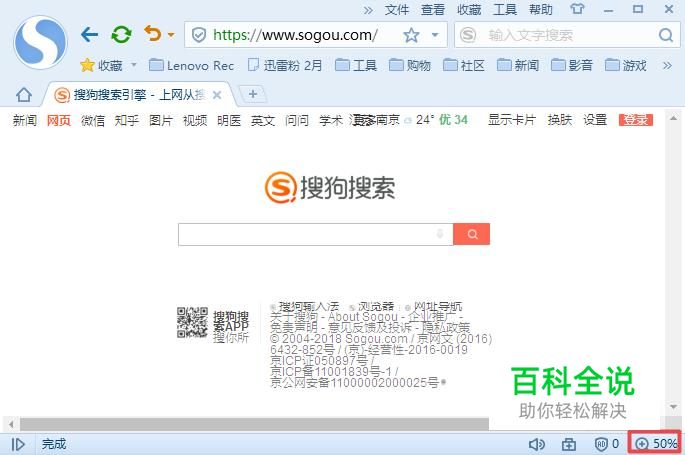This screenshot has height=455, width=685.
Task: Click 英文 in page navigation
Action: pos(263,120)
